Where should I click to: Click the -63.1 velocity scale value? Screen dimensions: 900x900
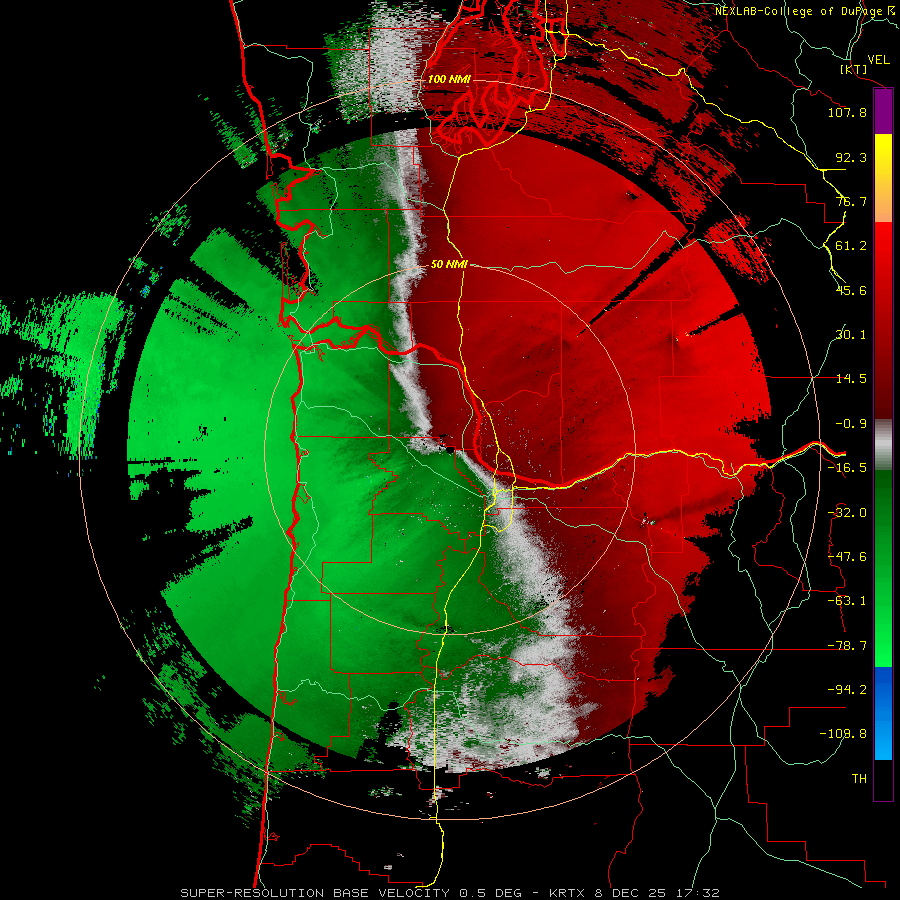click(847, 601)
